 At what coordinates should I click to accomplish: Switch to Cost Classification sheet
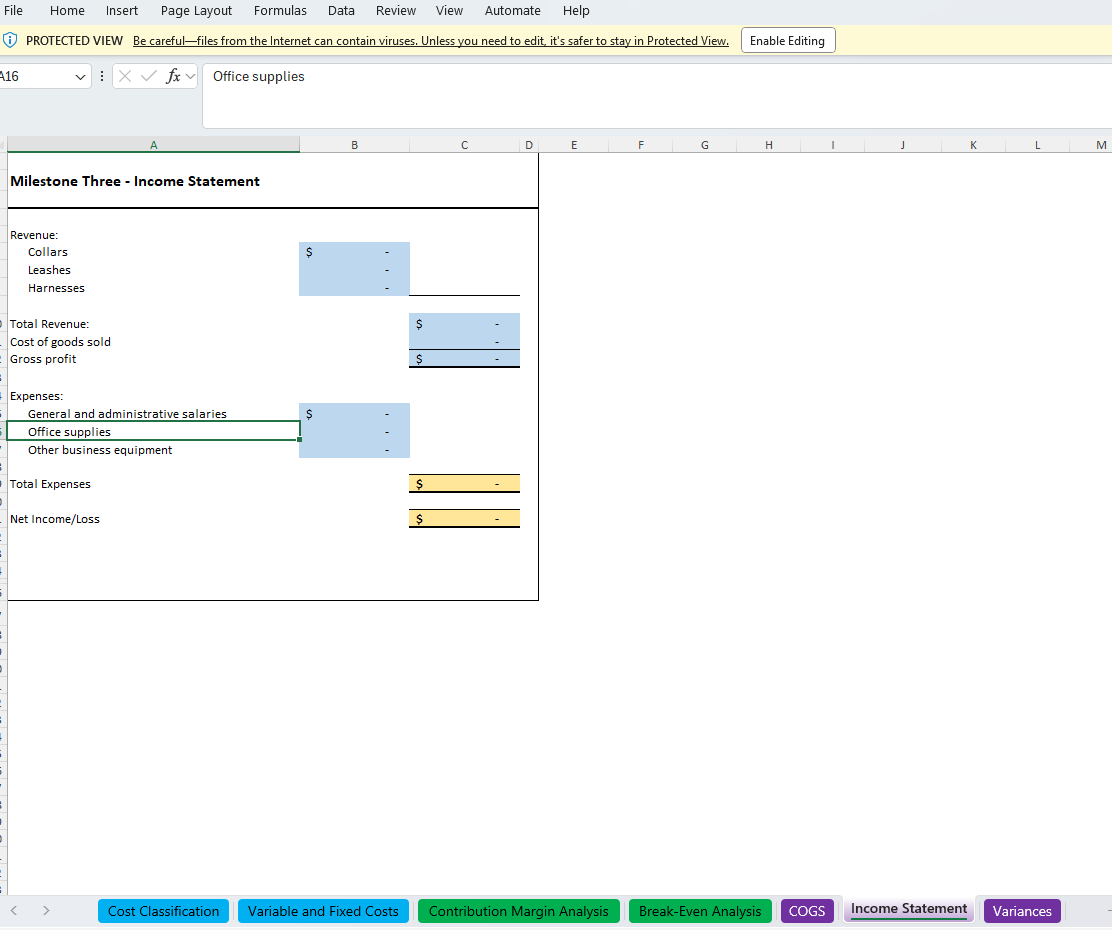click(163, 912)
